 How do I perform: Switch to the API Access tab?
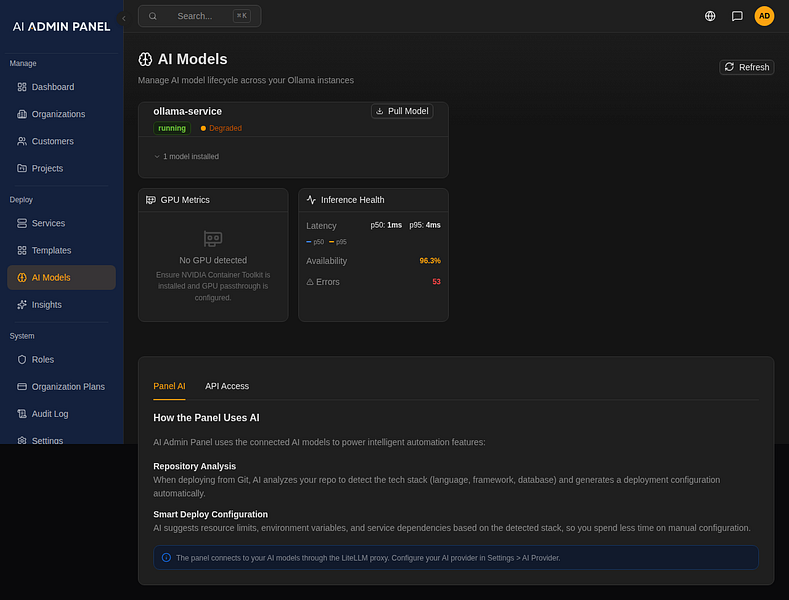click(227, 386)
